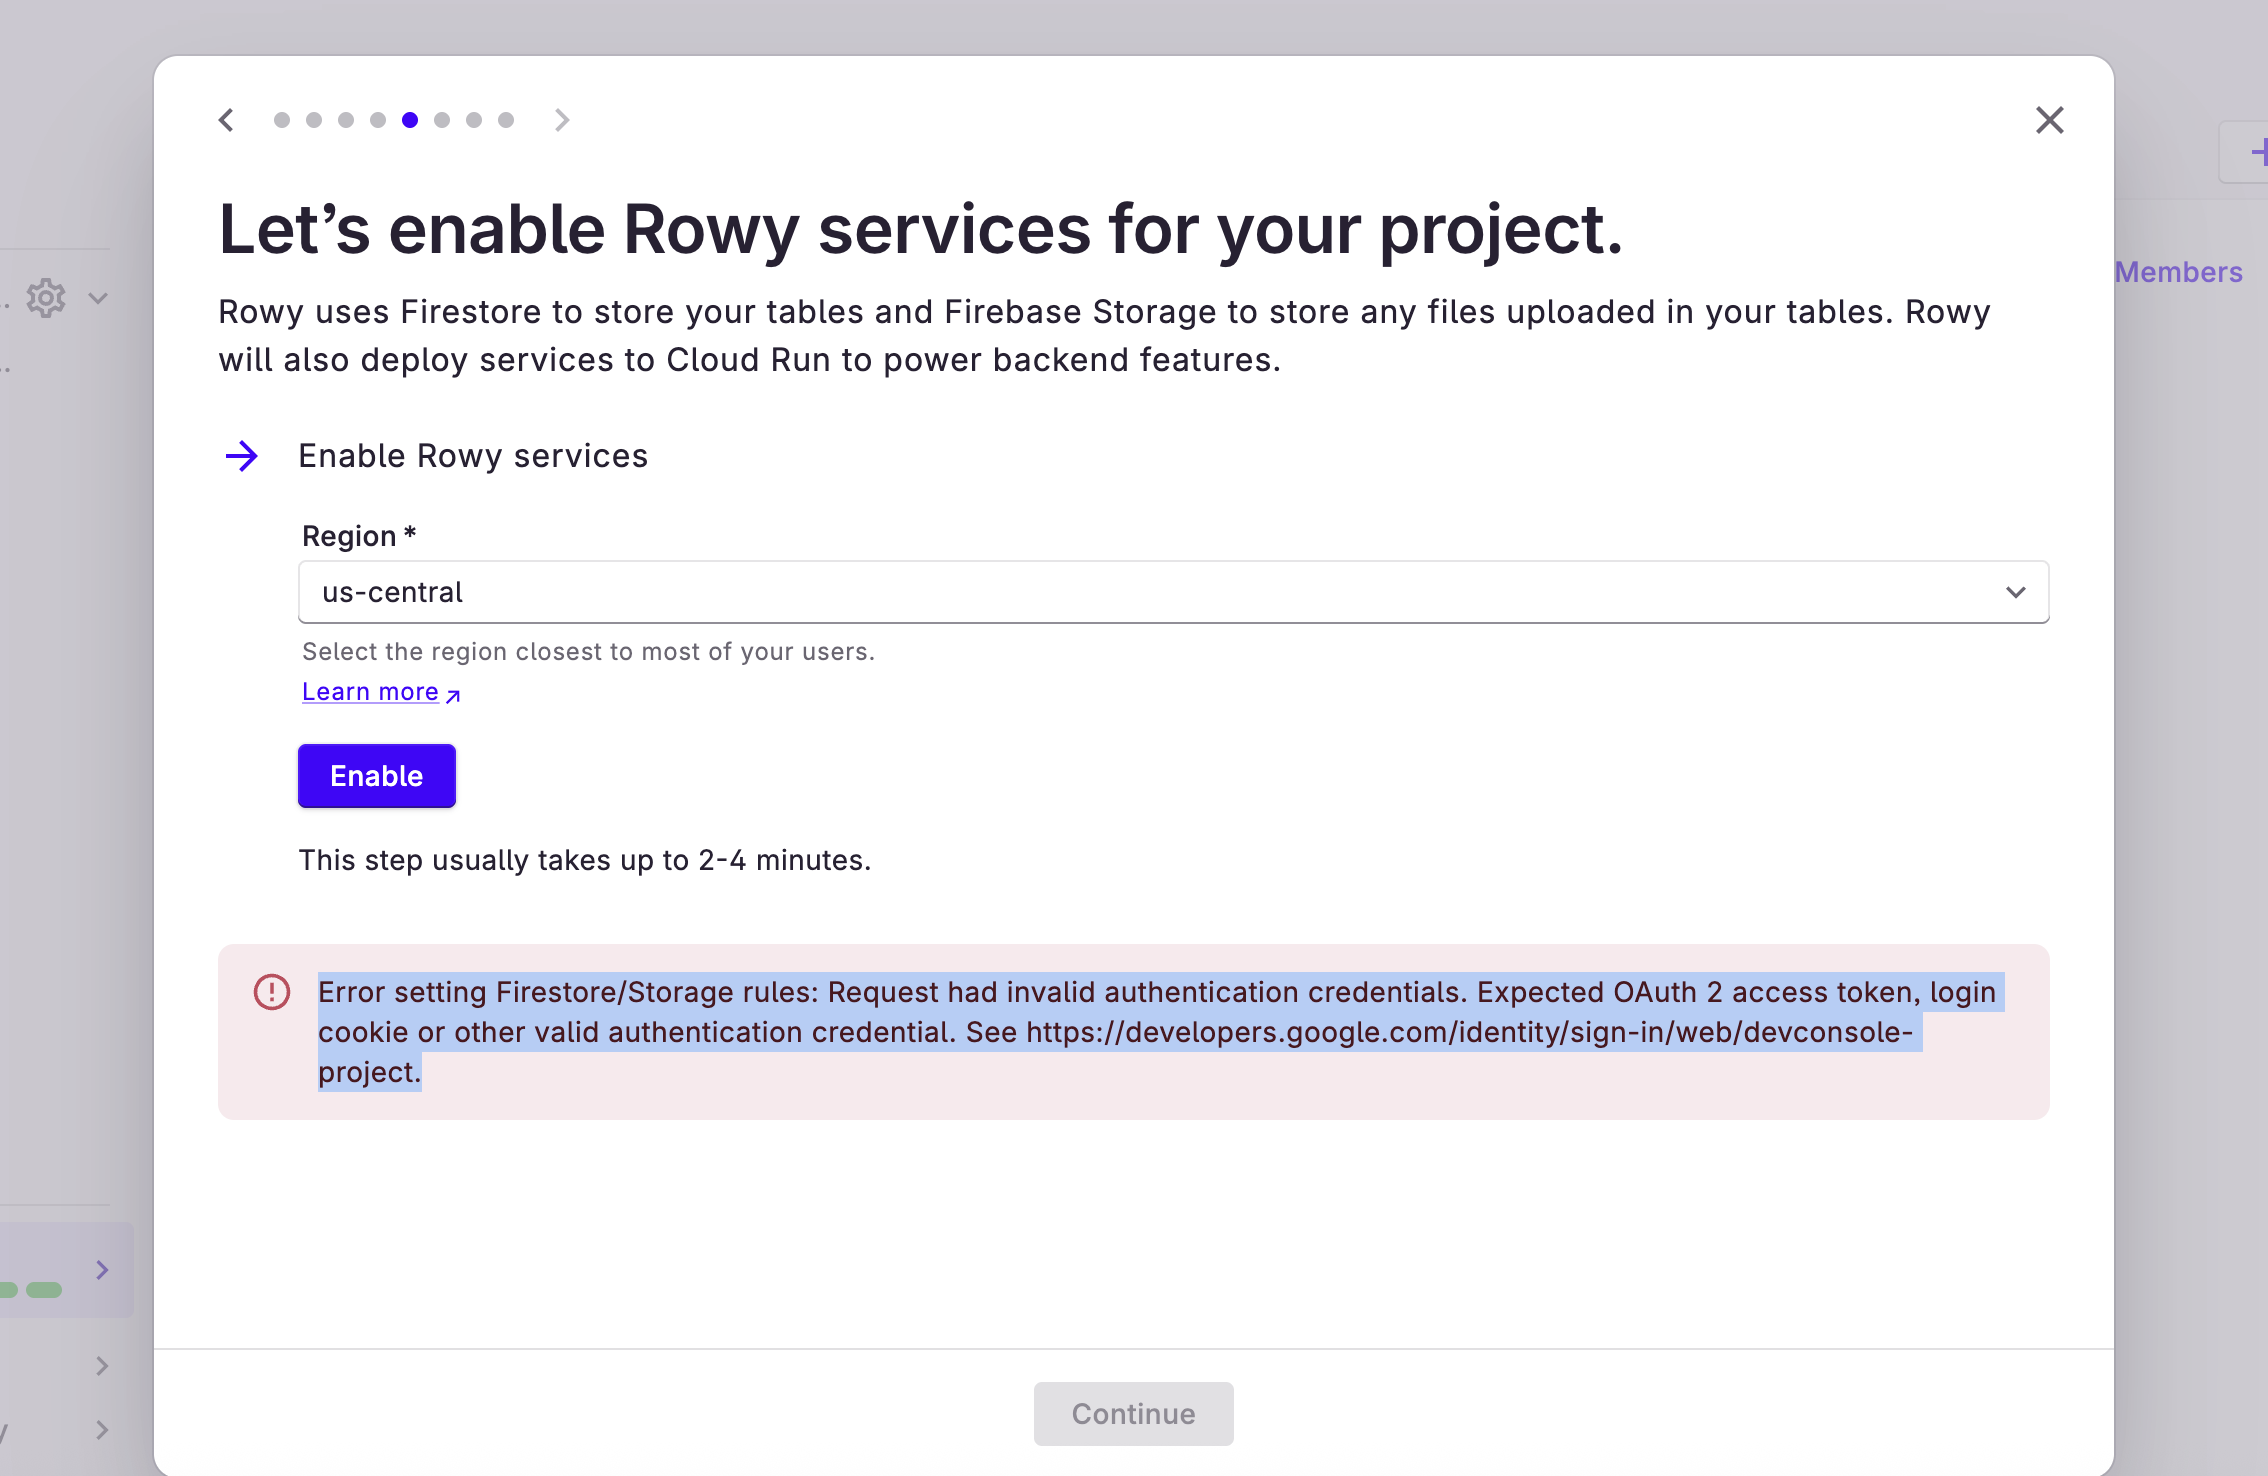
Task: Select the active fifth step dot
Action: pos(410,120)
